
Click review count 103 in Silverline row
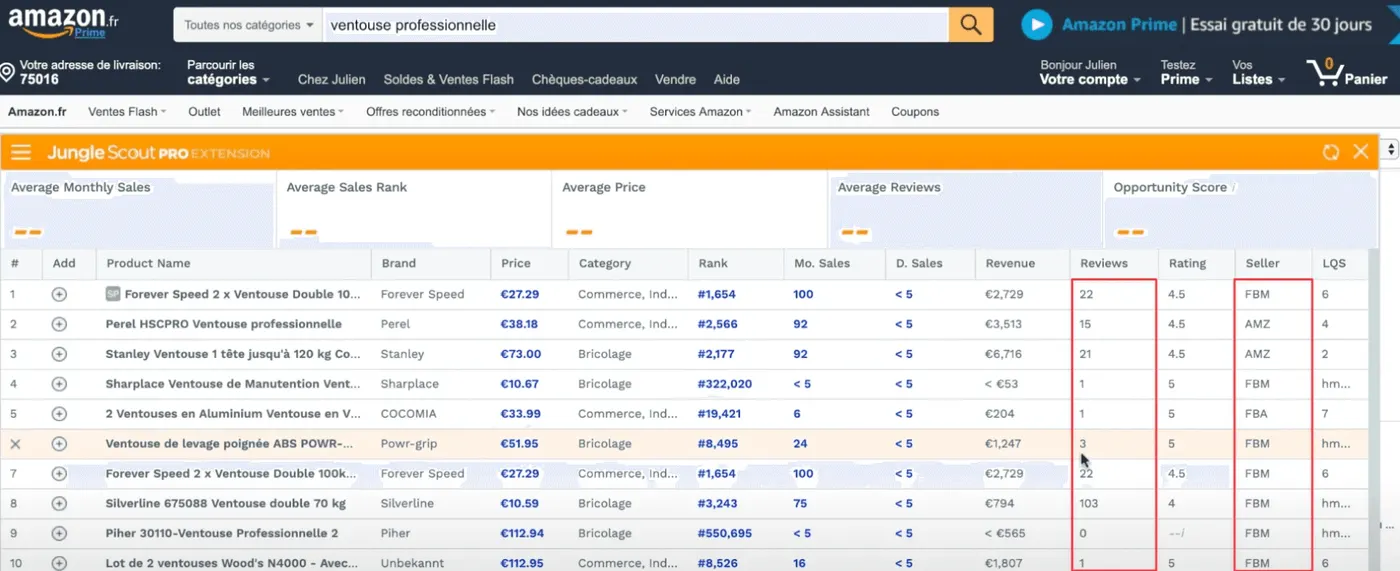(x=1089, y=504)
